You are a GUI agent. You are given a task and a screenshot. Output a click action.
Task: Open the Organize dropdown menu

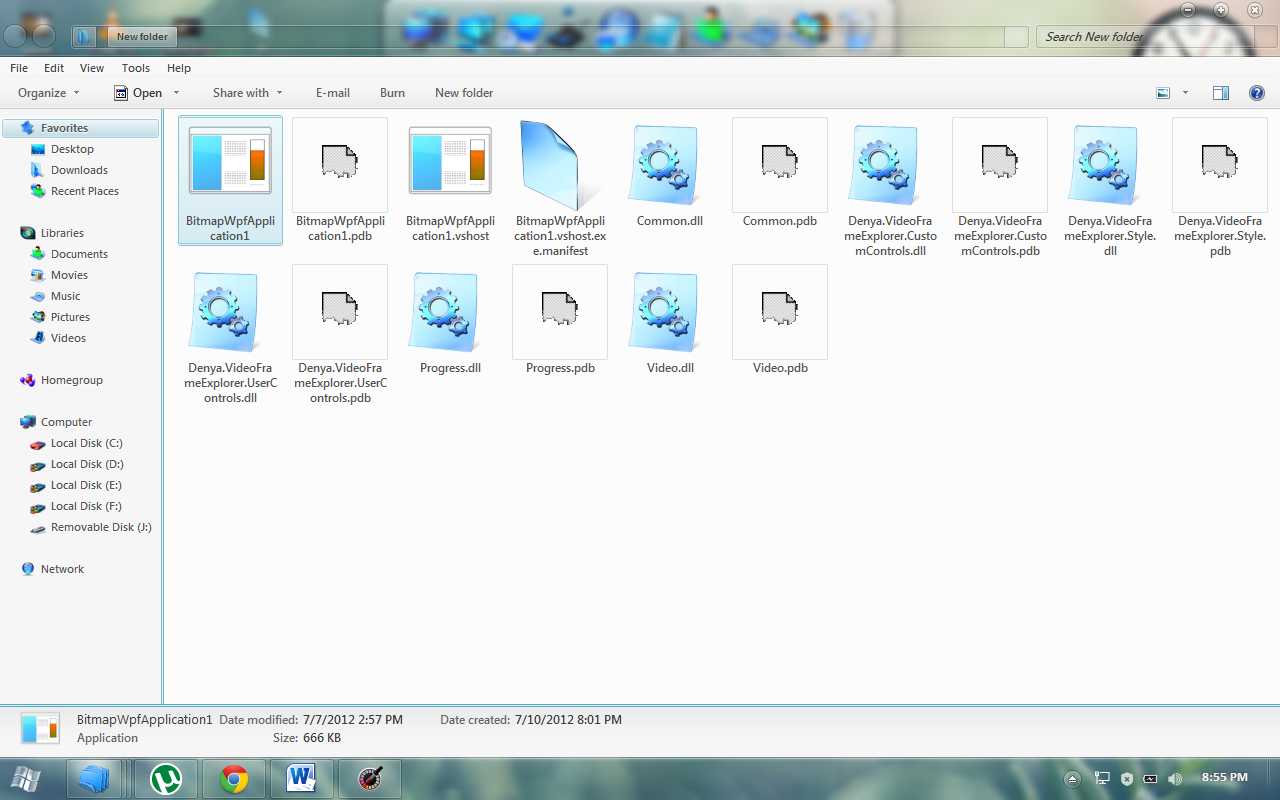coord(48,93)
